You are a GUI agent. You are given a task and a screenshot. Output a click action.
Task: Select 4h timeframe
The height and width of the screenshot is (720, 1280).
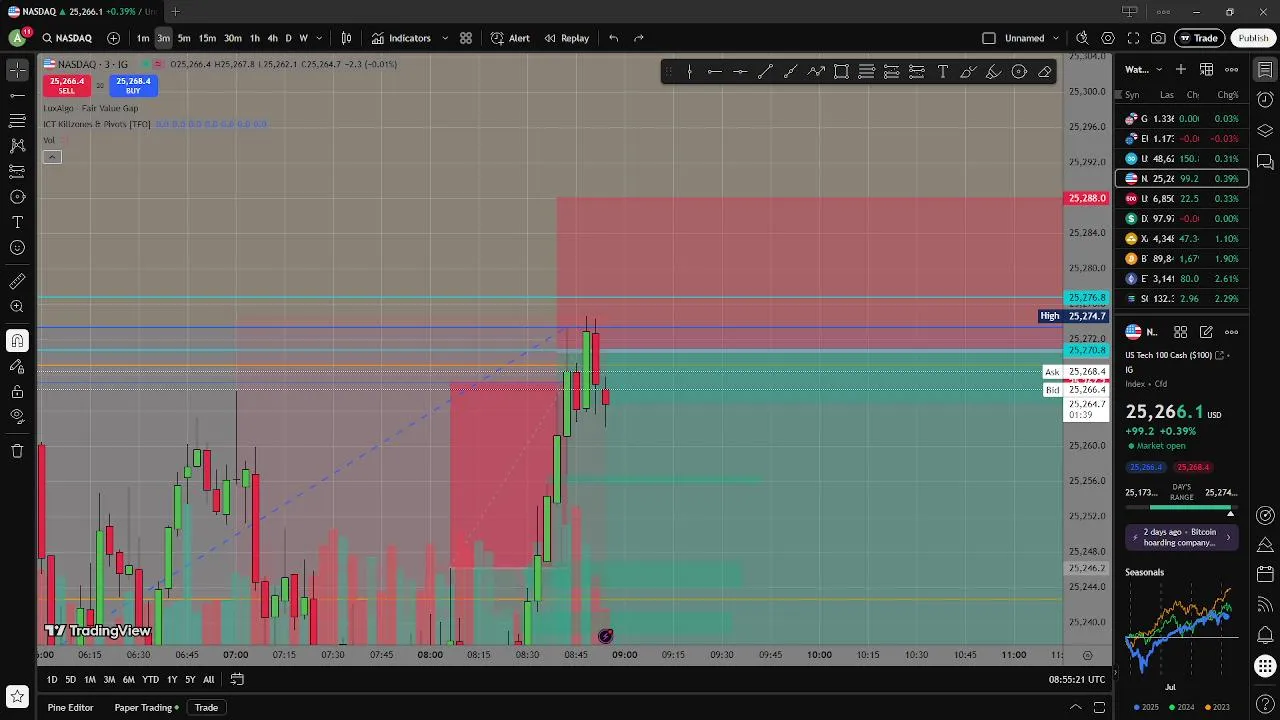point(272,38)
